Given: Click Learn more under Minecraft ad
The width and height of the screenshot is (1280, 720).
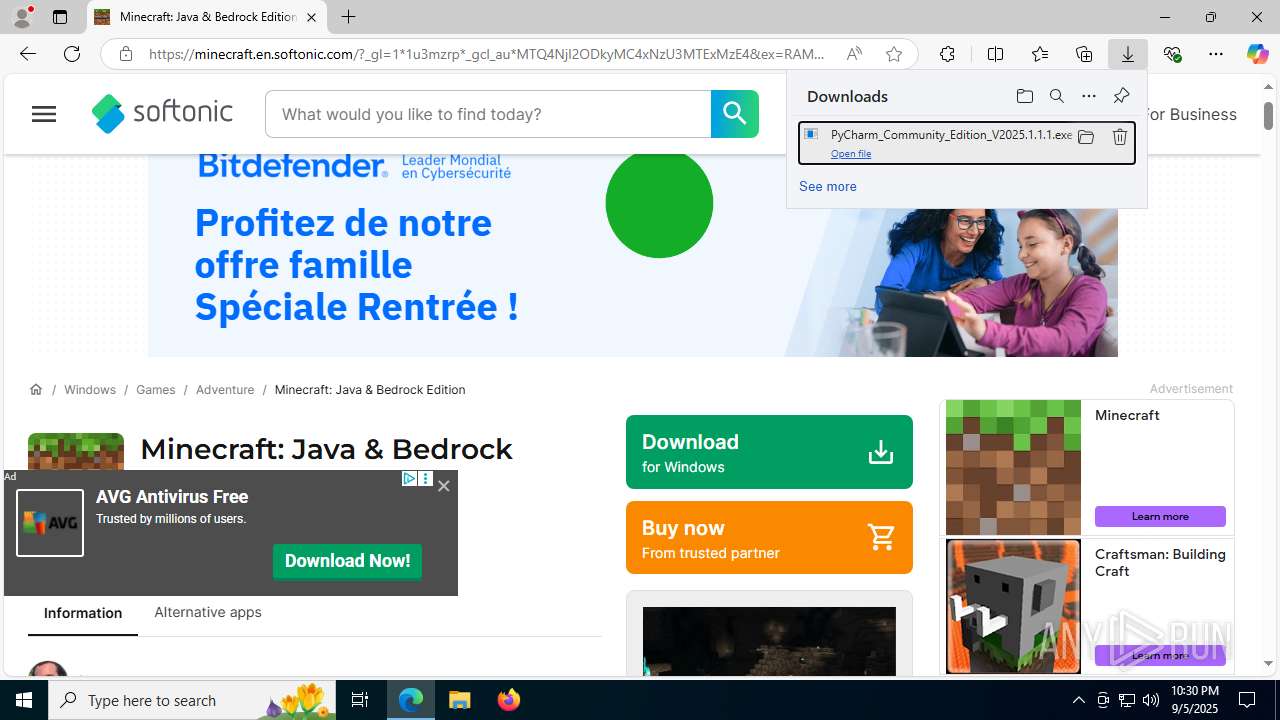Looking at the screenshot, I should pos(1160,516).
